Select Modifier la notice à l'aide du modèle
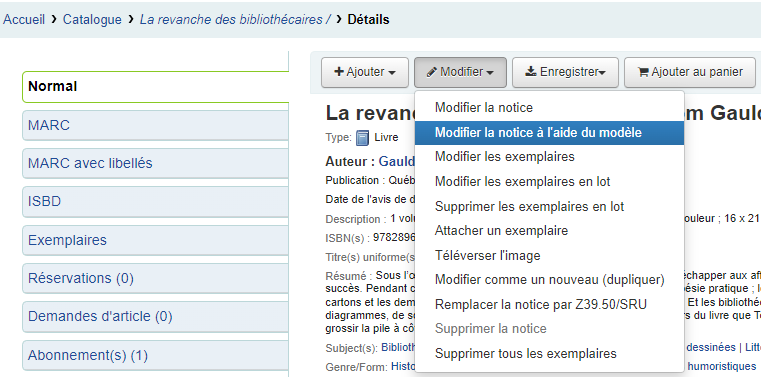This screenshot has height=377, width=761. click(x=549, y=132)
